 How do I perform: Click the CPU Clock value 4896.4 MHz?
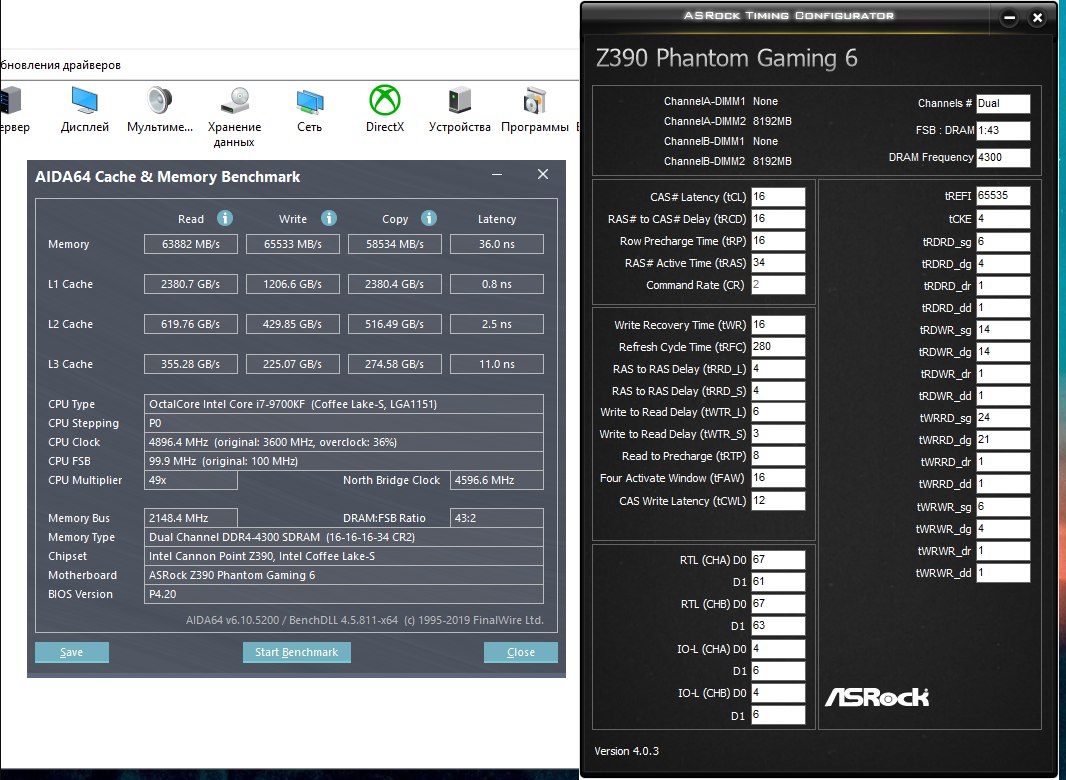344,442
